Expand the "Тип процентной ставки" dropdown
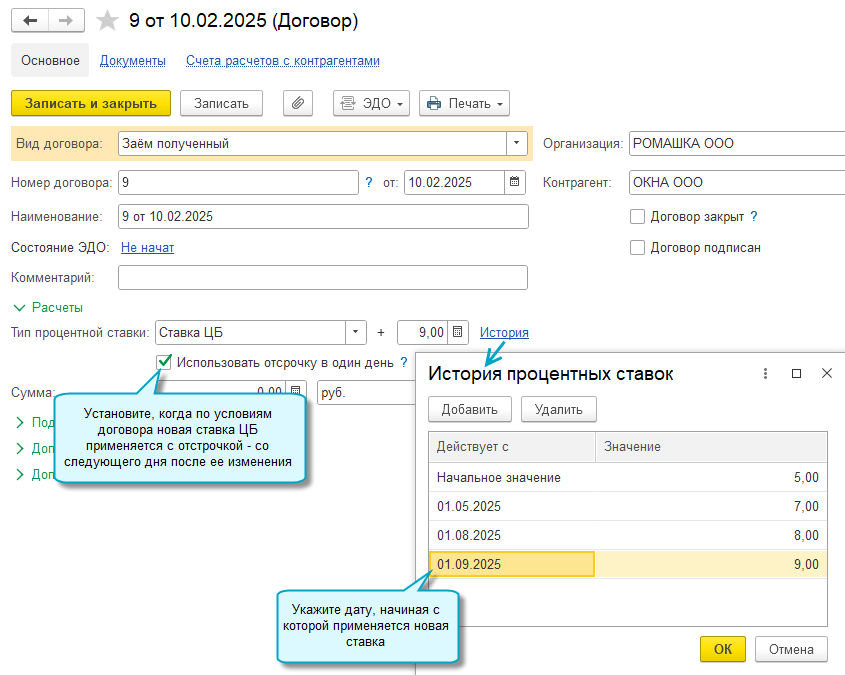 (356, 332)
